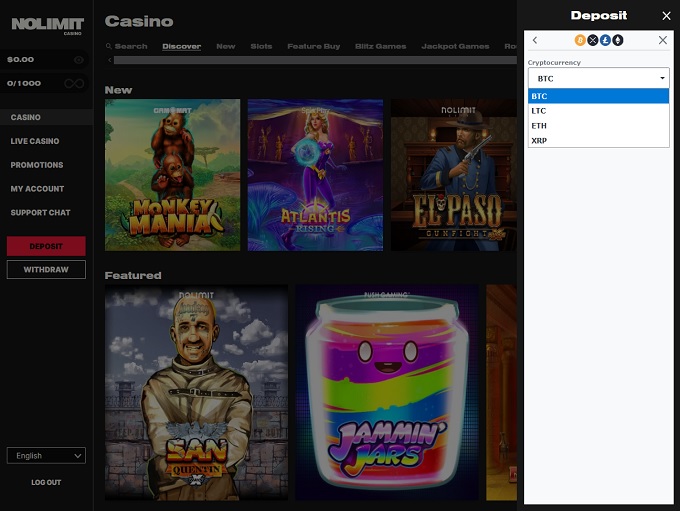Close the inner payment form with the X
The width and height of the screenshot is (680, 511).
click(662, 40)
